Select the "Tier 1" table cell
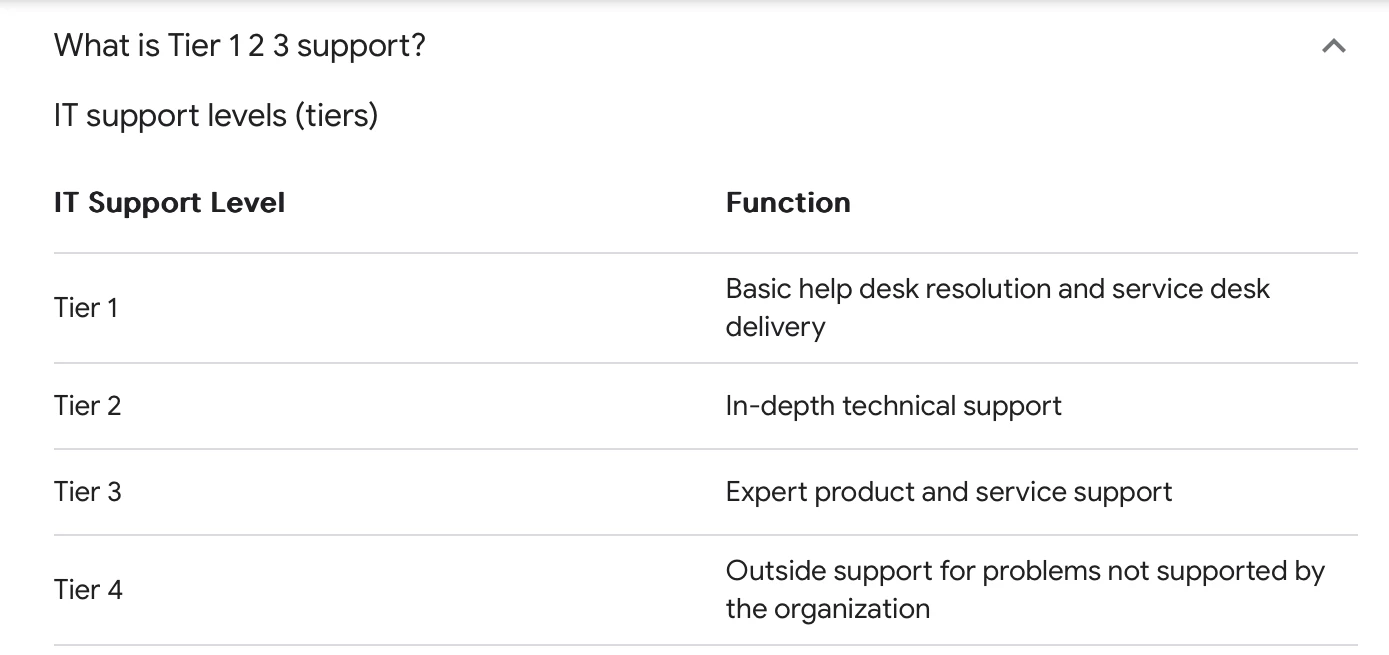Viewport: 1389px width, 655px height. [86, 308]
